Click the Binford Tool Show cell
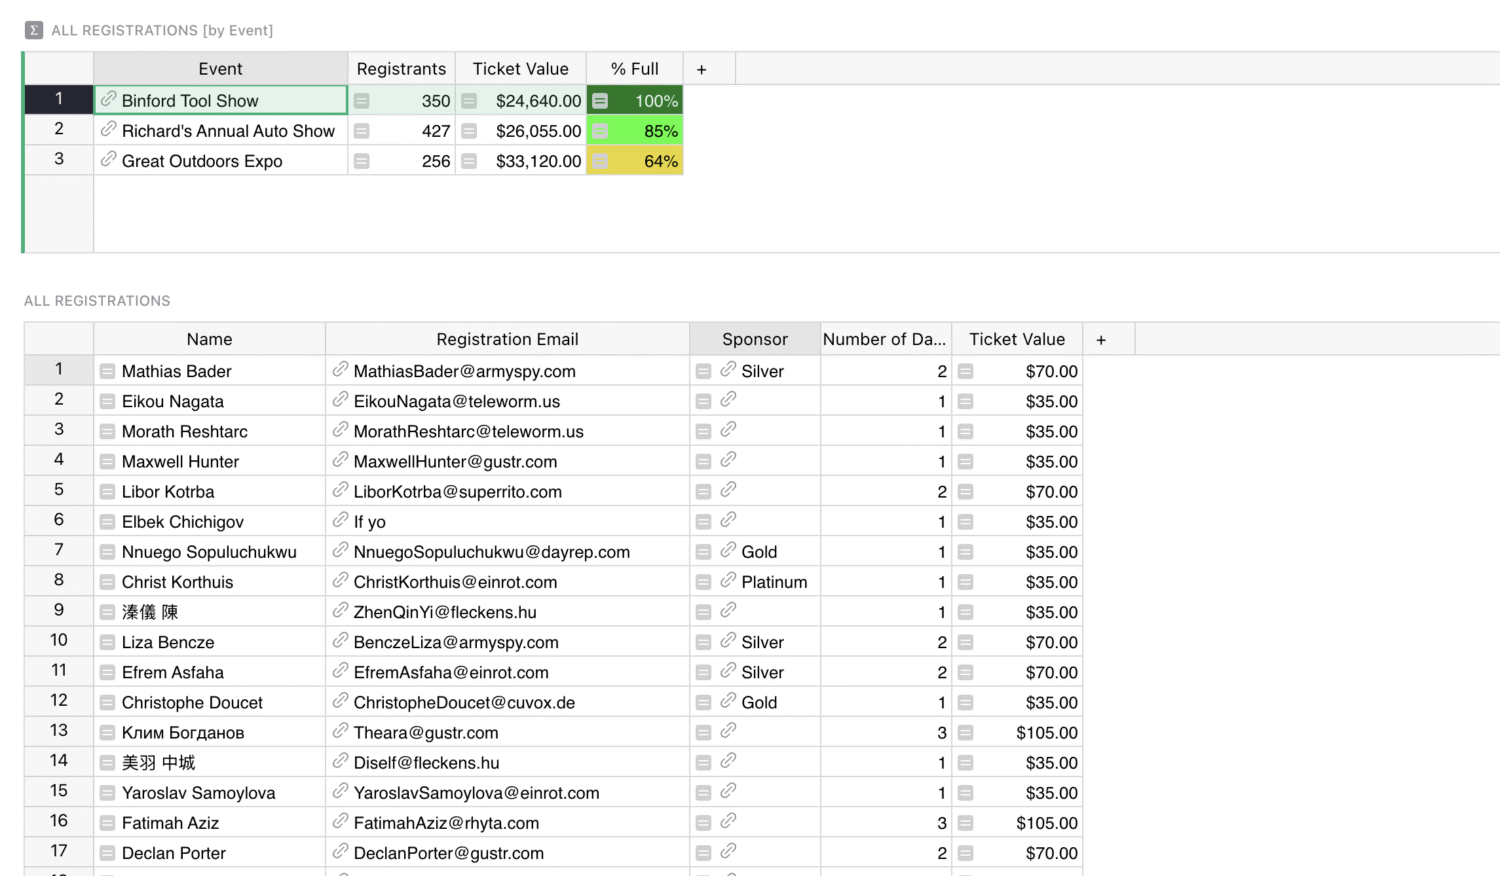 tap(220, 100)
